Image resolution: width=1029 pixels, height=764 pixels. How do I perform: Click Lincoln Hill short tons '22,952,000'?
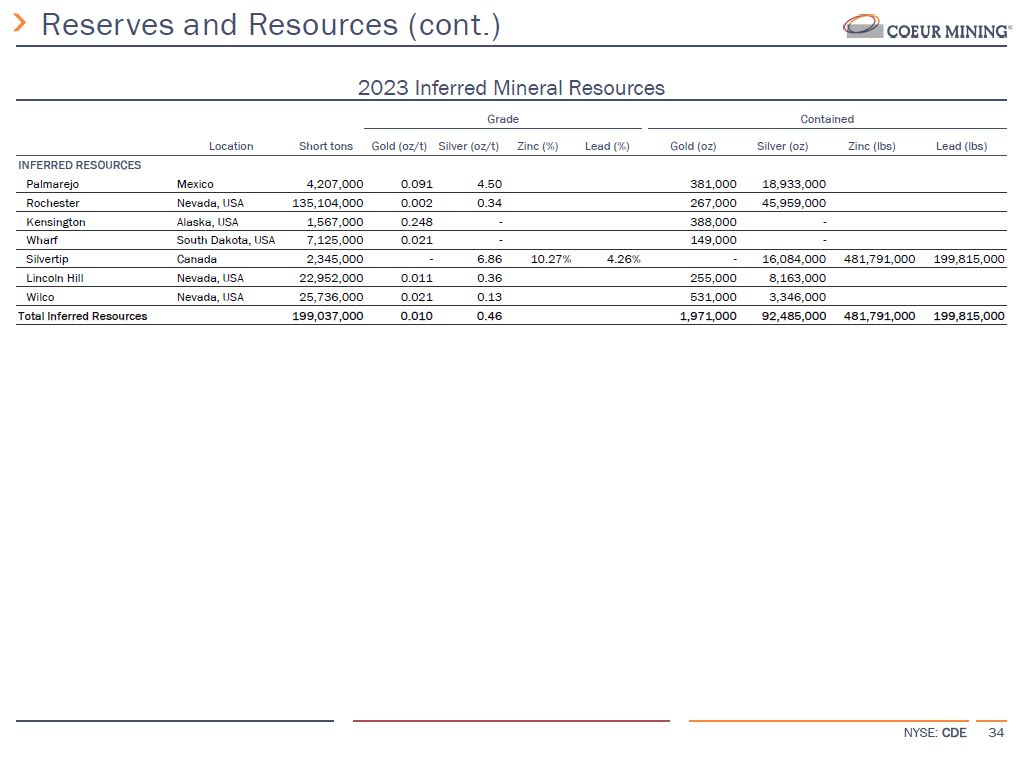331,278
